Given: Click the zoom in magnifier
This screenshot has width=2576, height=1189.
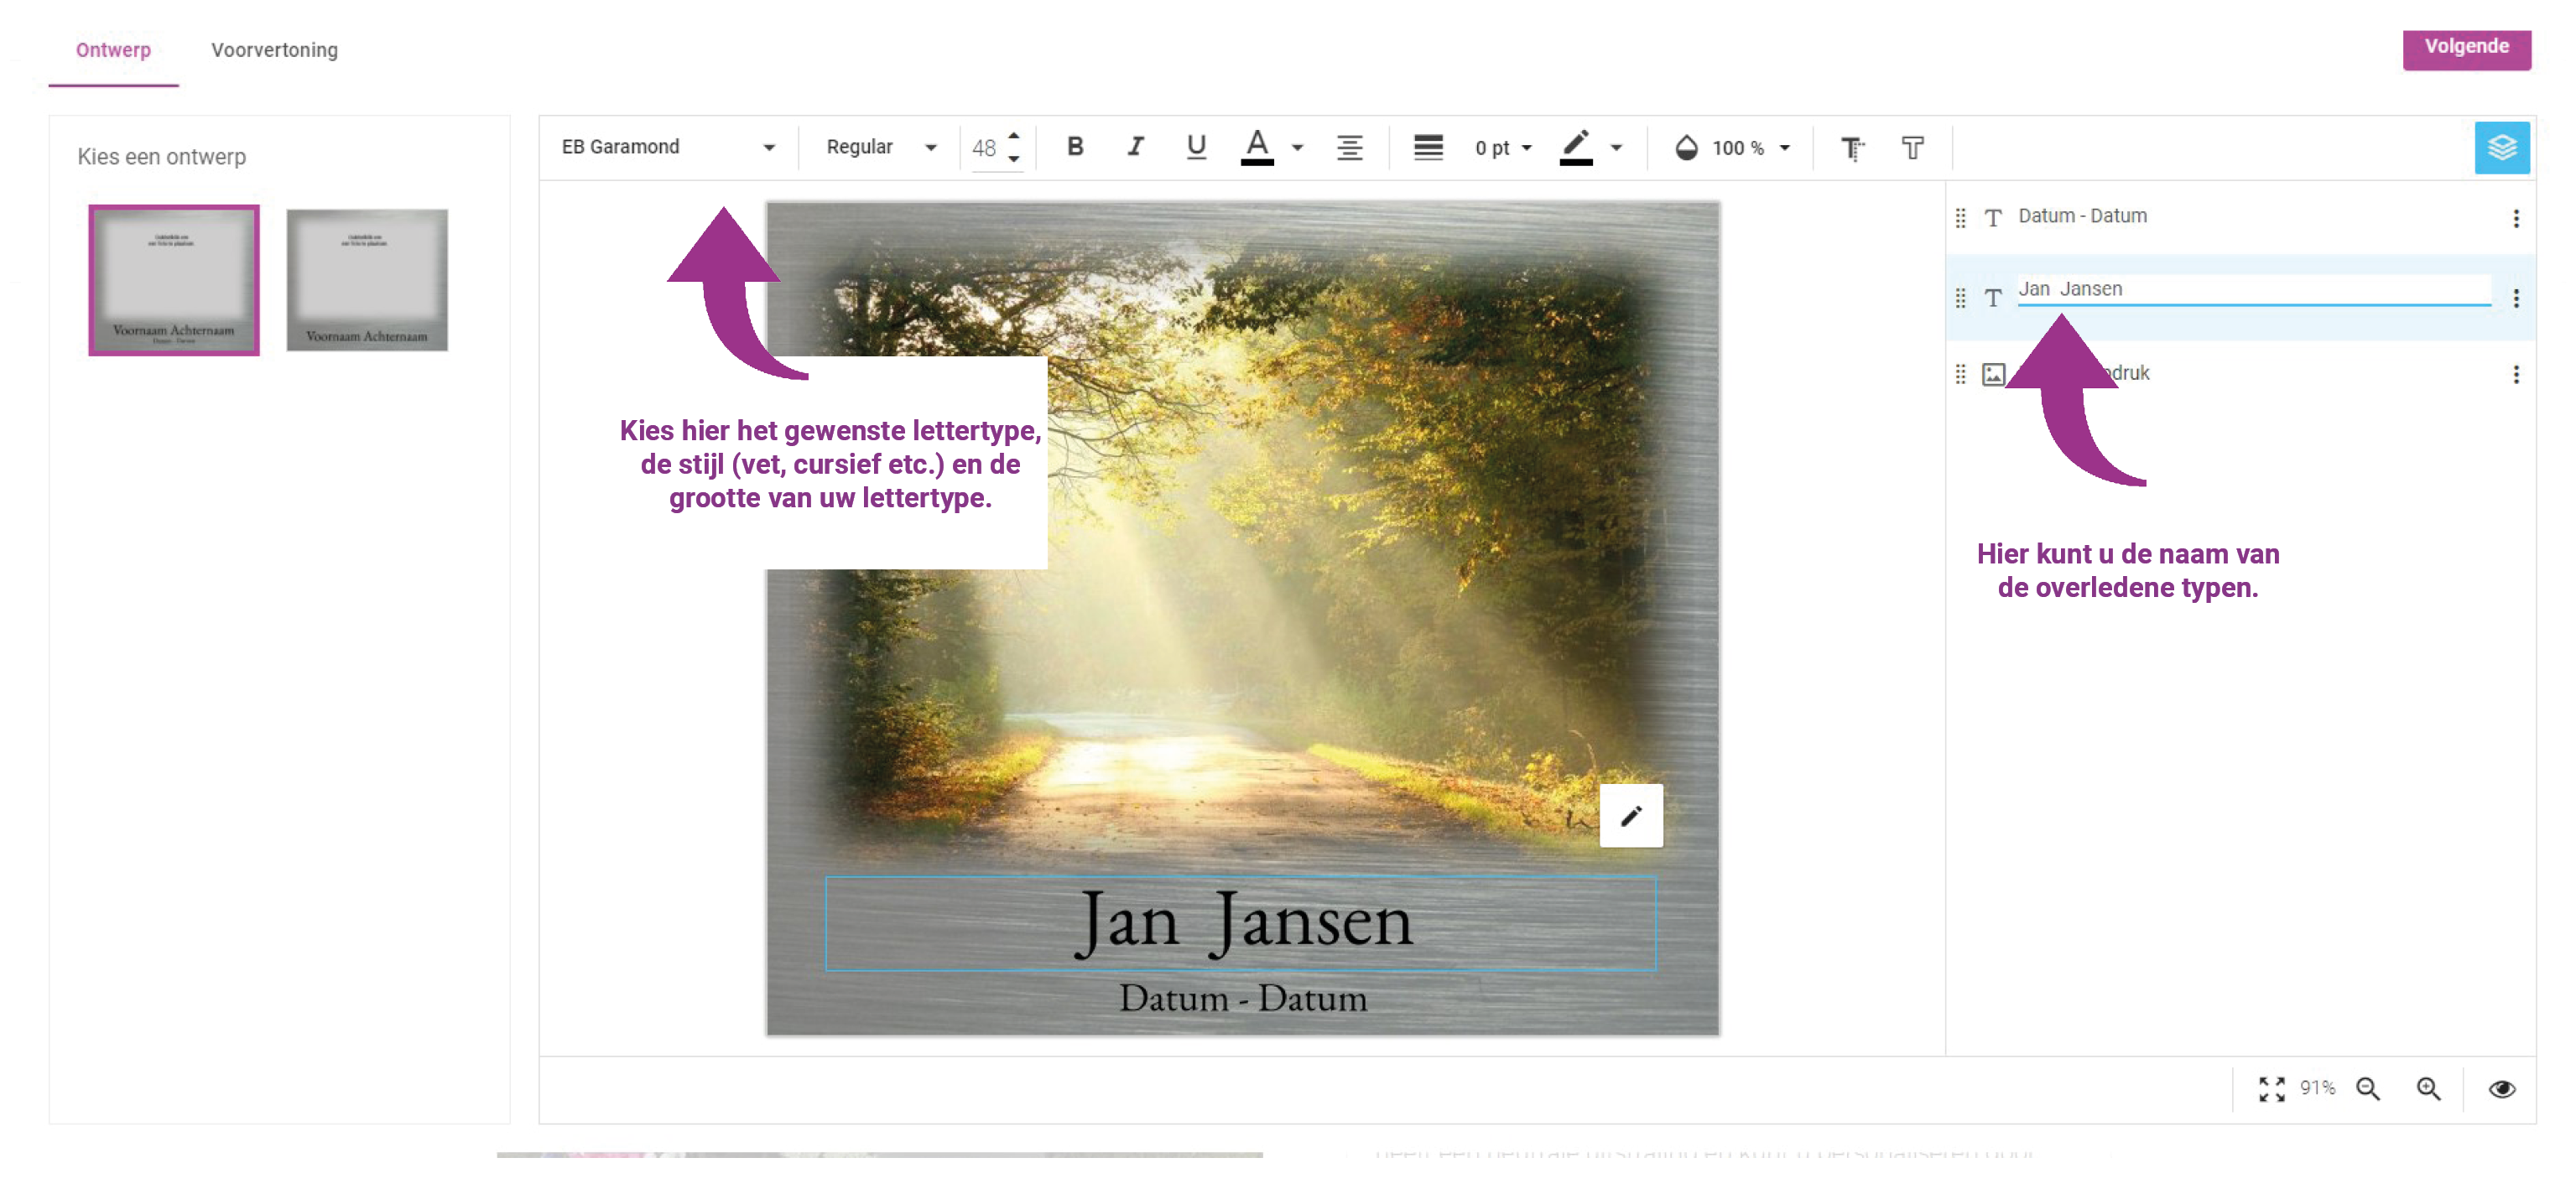Looking at the screenshot, I should 2428,1088.
